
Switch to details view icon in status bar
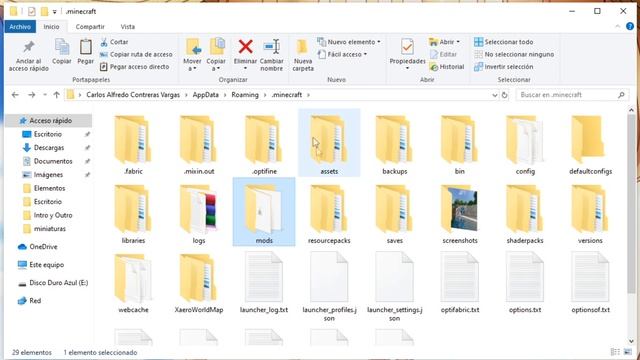(615, 352)
